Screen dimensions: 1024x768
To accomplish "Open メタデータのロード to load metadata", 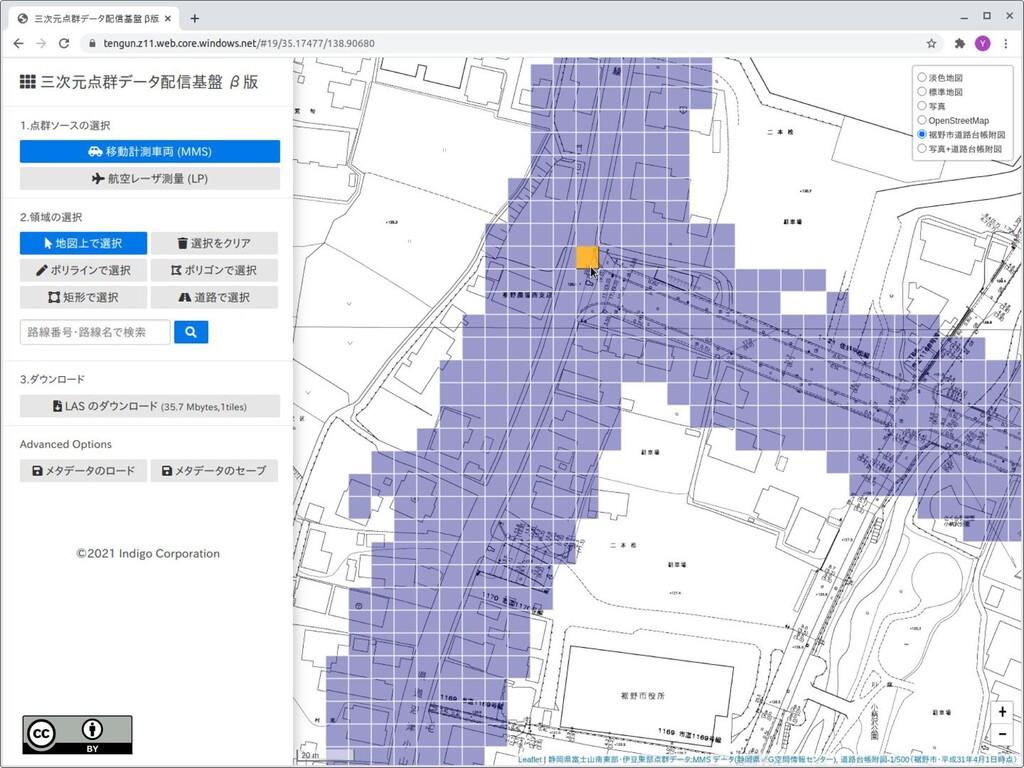I will click(x=83, y=470).
